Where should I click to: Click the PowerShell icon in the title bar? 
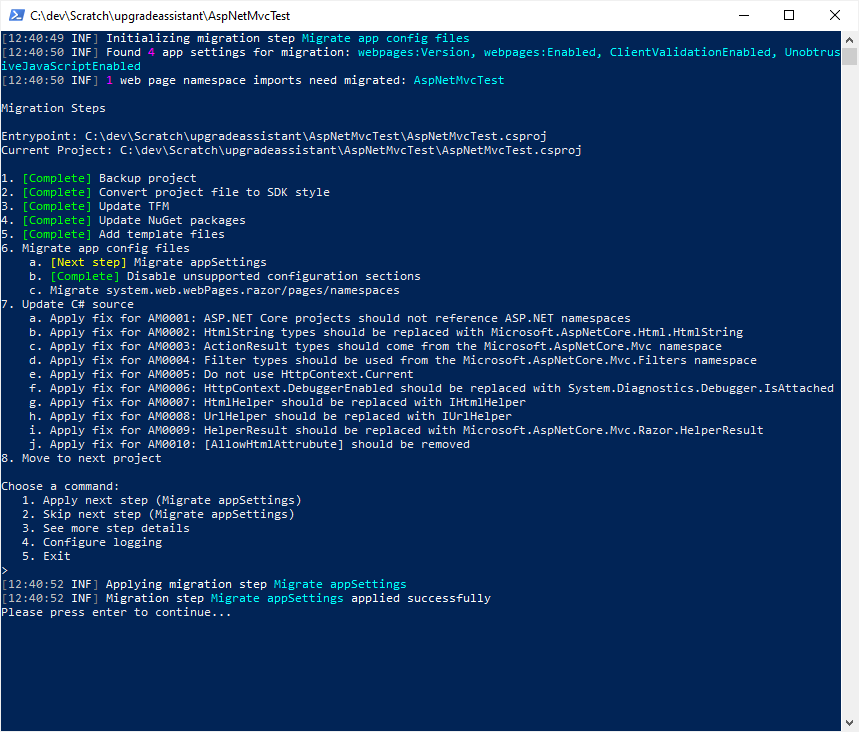tap(15, 15)
